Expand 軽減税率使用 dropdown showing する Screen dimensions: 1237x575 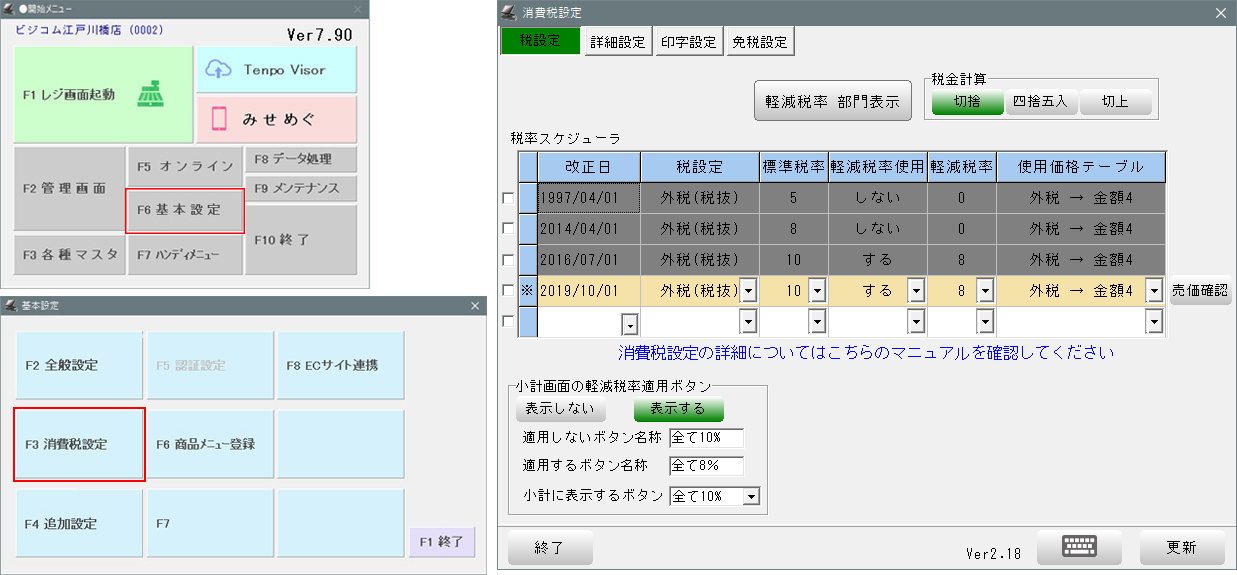pos(915,291)
